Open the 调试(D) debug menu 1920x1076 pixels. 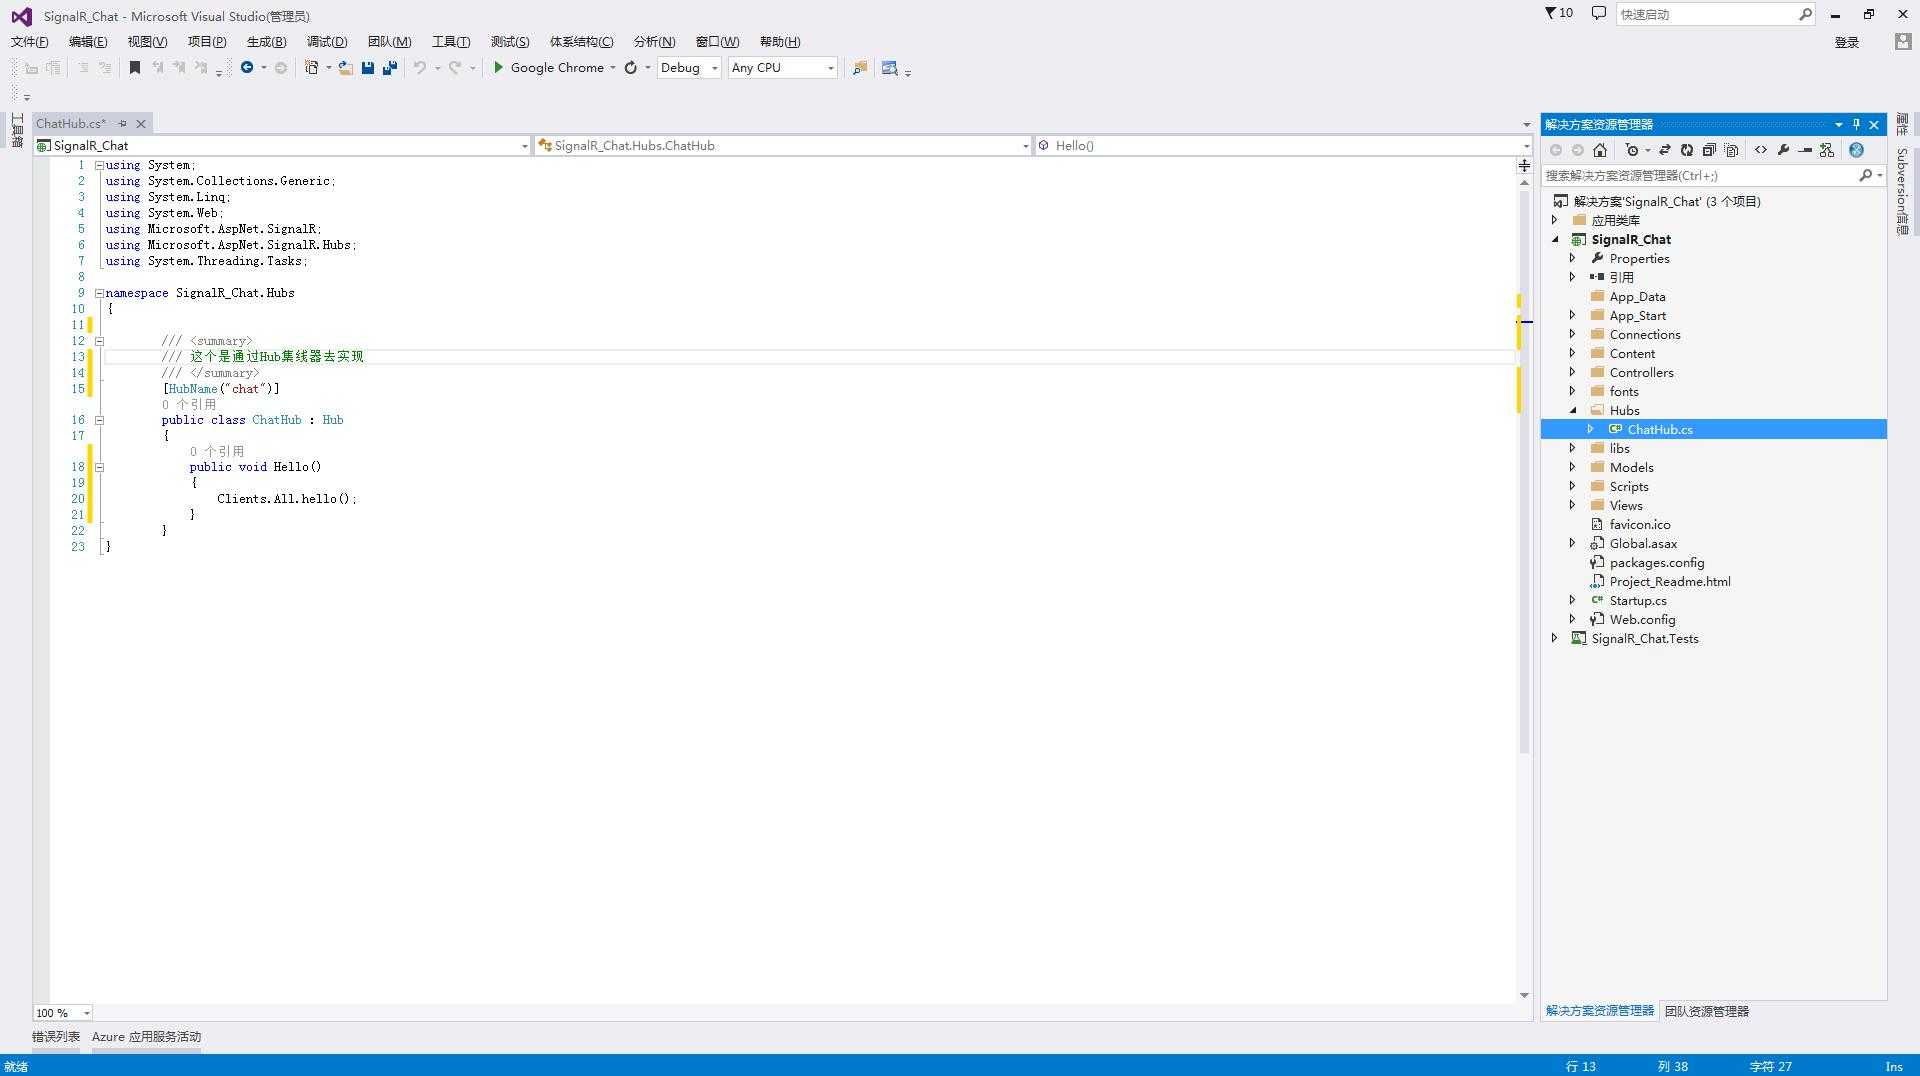click(327, 42)
